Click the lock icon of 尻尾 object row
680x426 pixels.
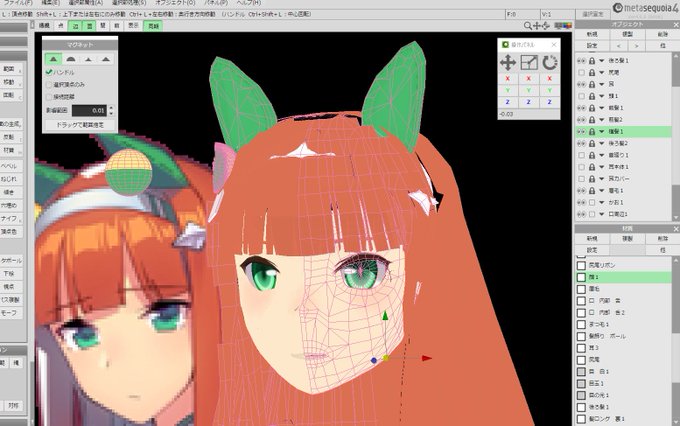coord(592,72)
